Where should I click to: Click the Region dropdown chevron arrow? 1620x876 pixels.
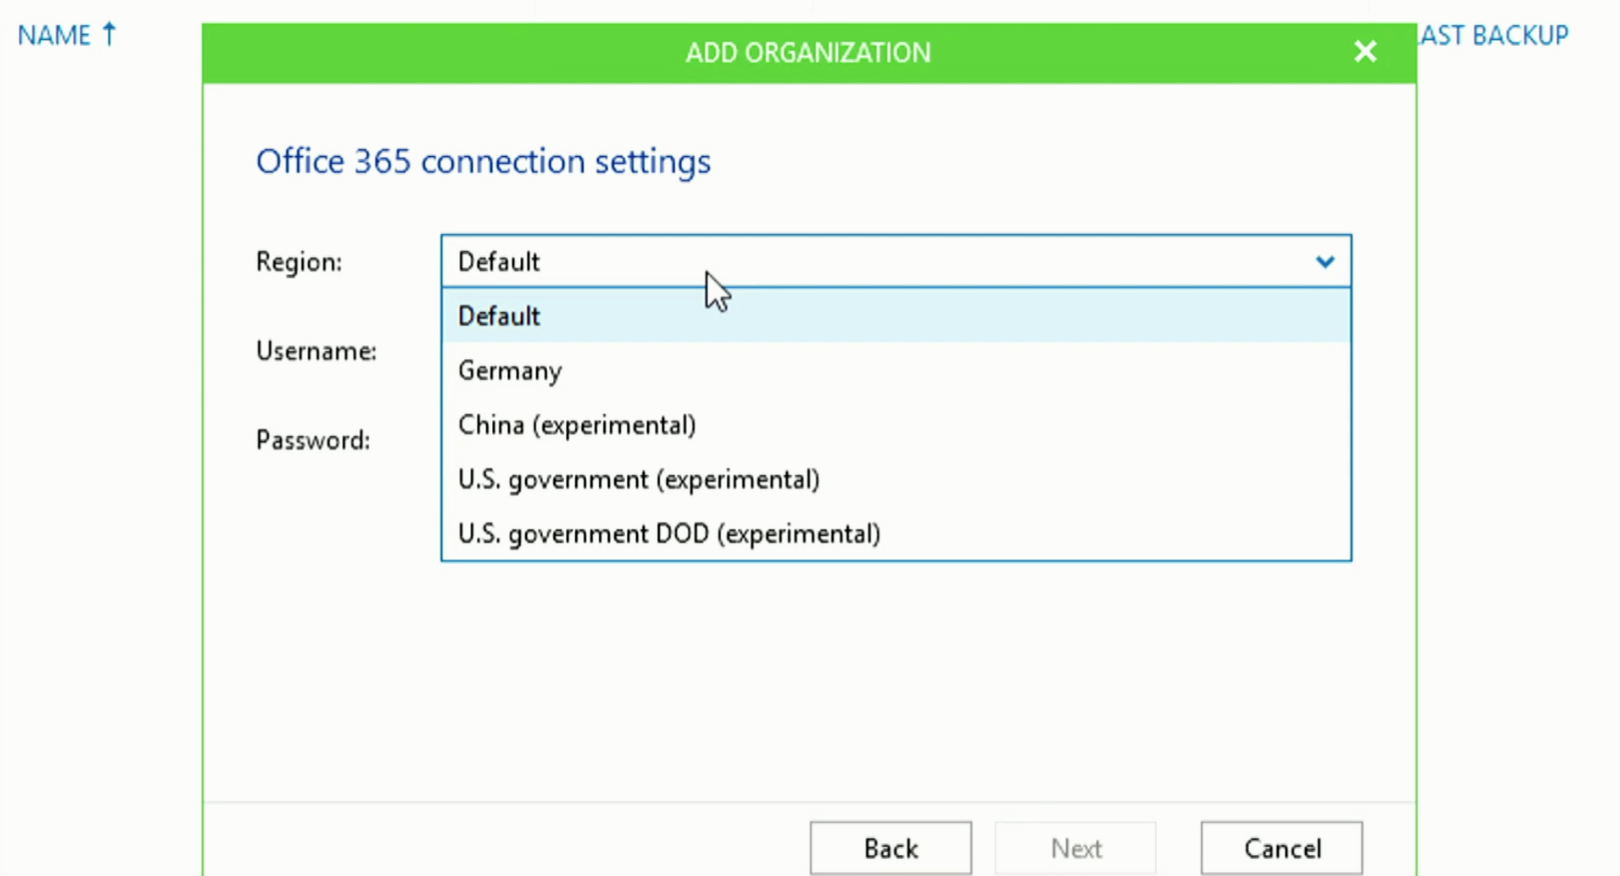pos(1325,262)
